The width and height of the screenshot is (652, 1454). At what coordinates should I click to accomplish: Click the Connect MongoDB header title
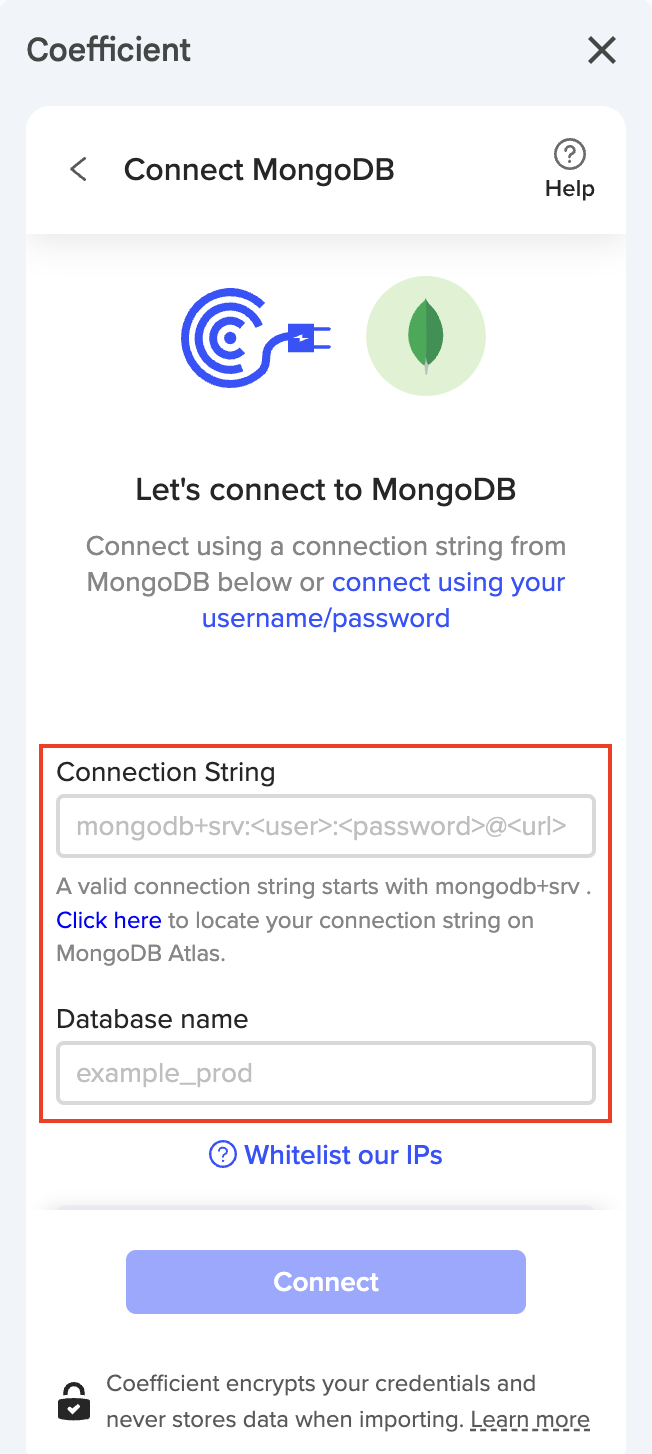tap(259, 170)
